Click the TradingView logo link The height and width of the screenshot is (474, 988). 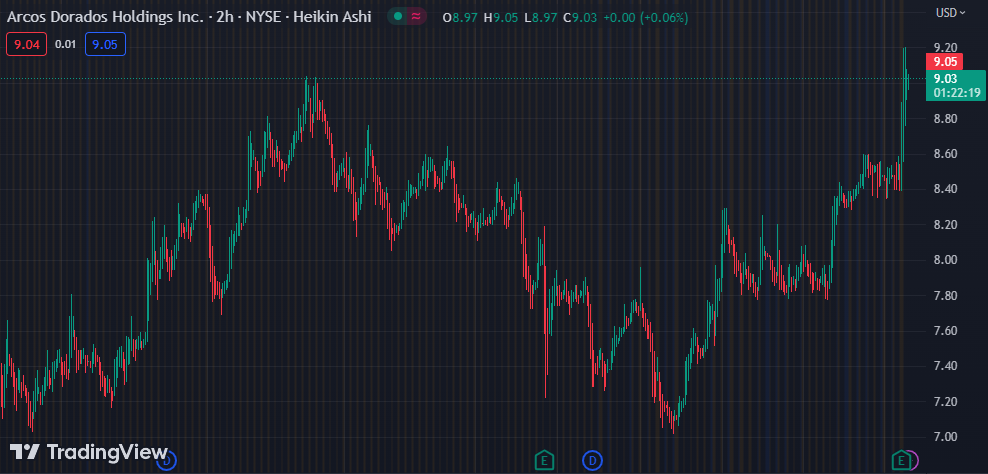coord(89,452)
